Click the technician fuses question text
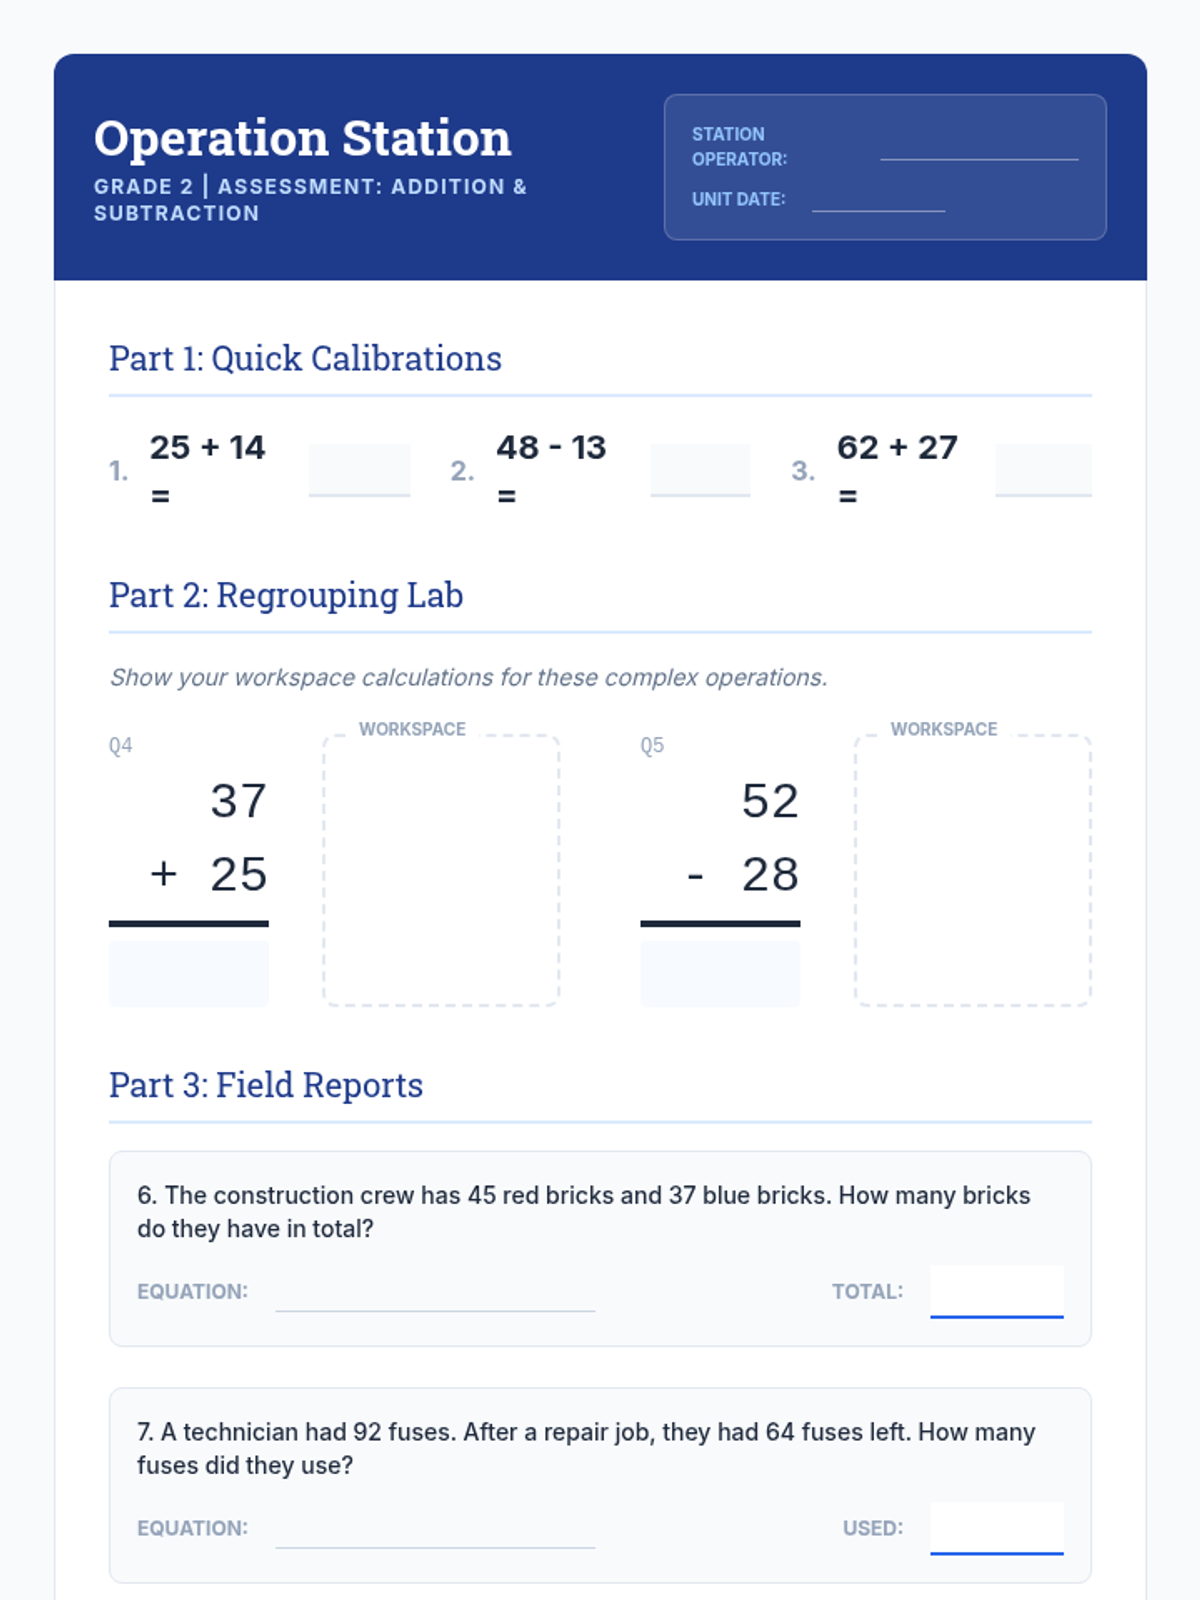 pyautogui.click(x=586, y=1448)
